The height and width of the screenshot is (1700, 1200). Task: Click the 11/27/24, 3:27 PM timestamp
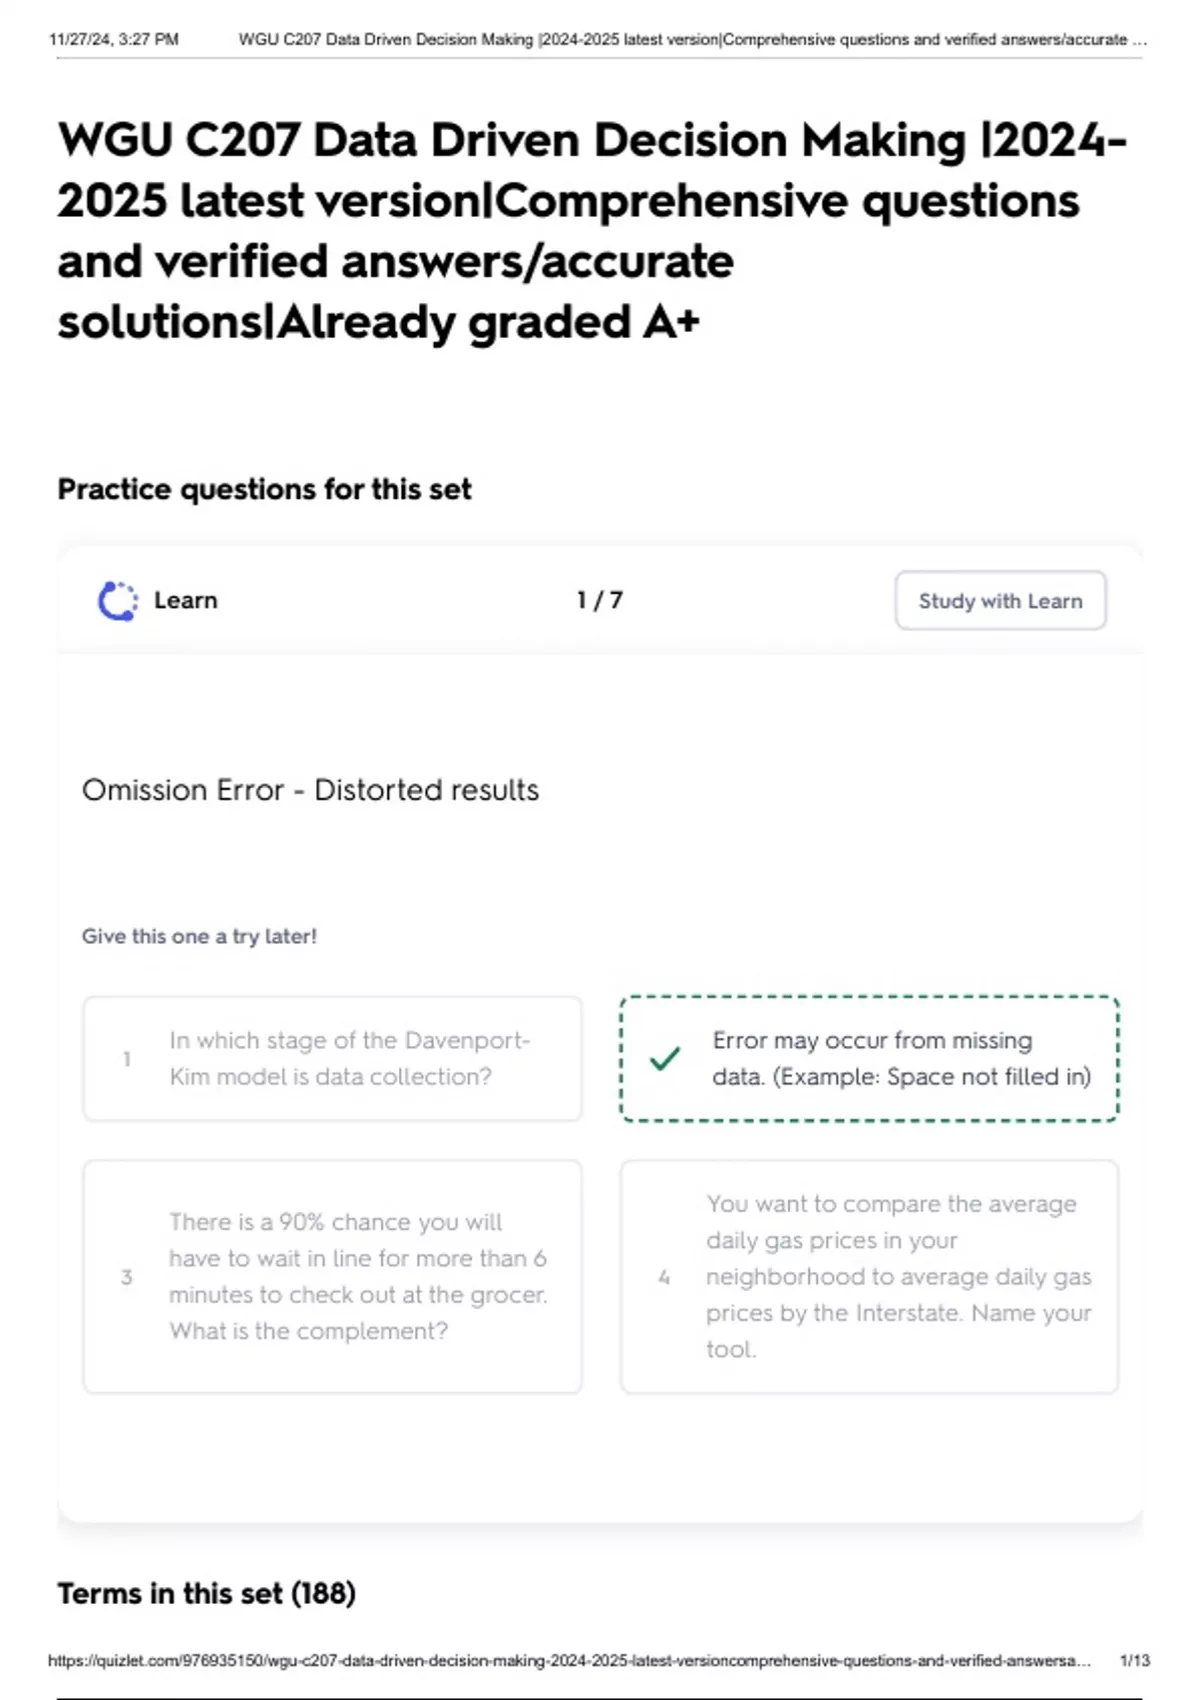pos(114,40)
